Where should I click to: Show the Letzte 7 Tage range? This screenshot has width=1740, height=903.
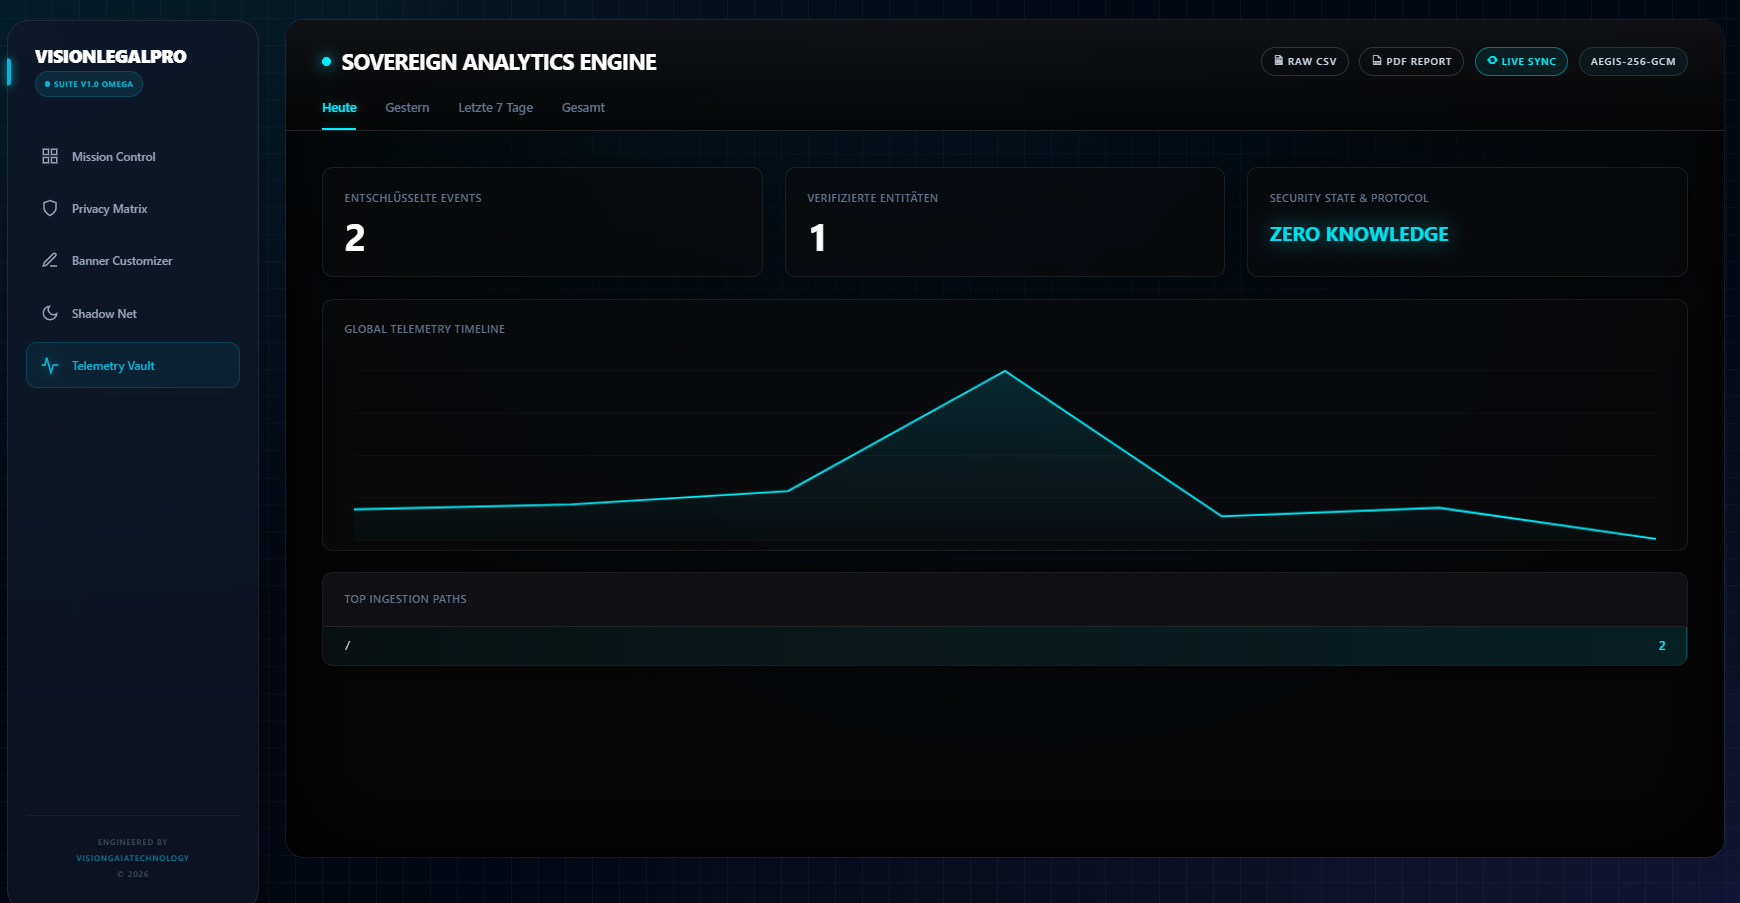point(495,108)
